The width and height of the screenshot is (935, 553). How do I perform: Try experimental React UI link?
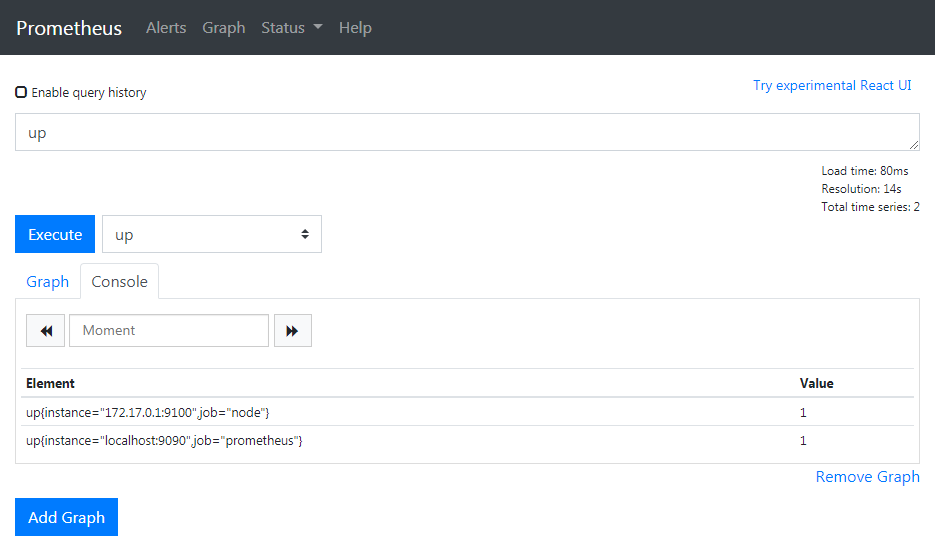(832, 85)
